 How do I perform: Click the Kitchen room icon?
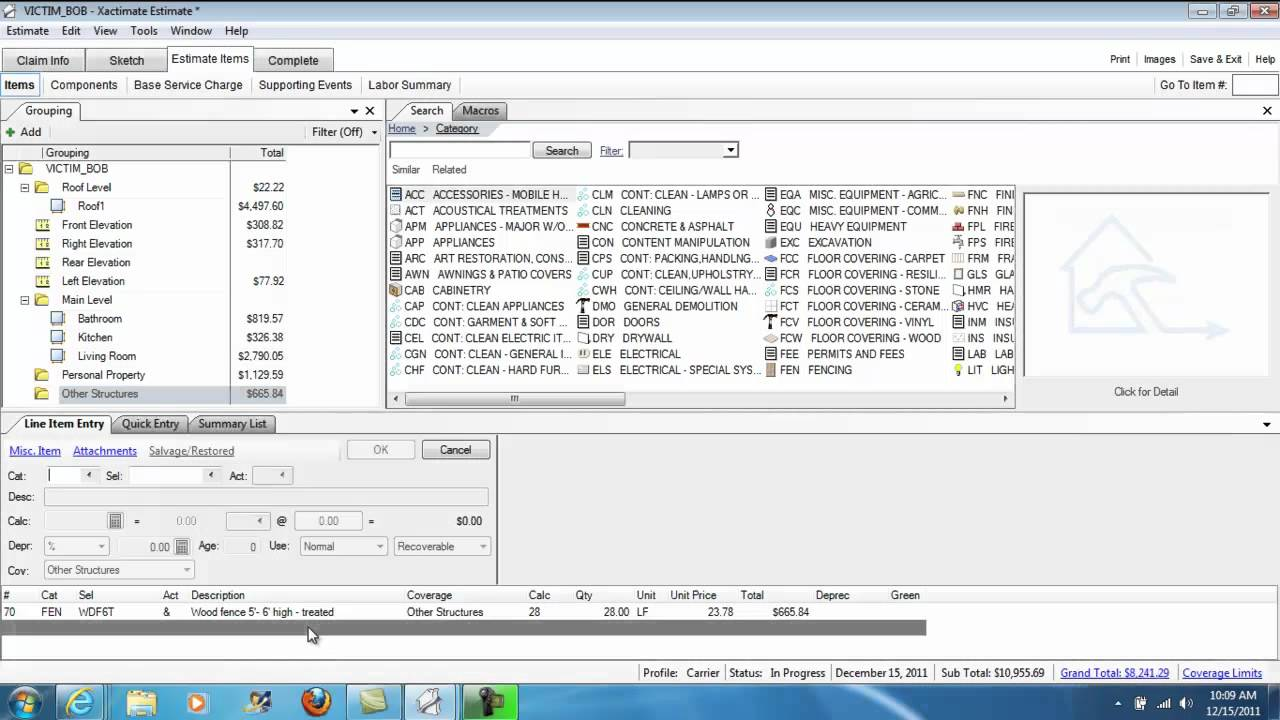coord(58,338)
